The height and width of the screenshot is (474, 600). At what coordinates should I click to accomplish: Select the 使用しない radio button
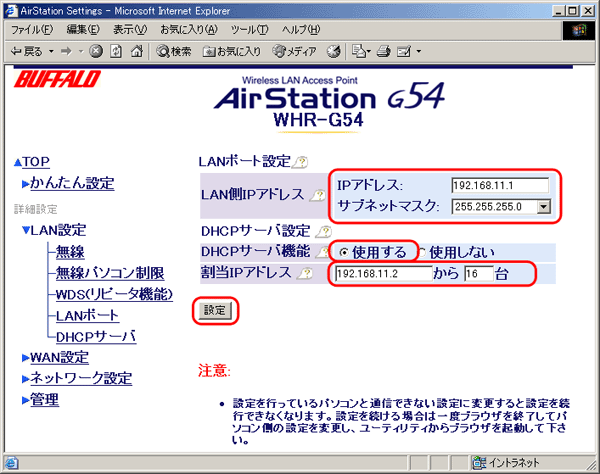pos(422,252)
